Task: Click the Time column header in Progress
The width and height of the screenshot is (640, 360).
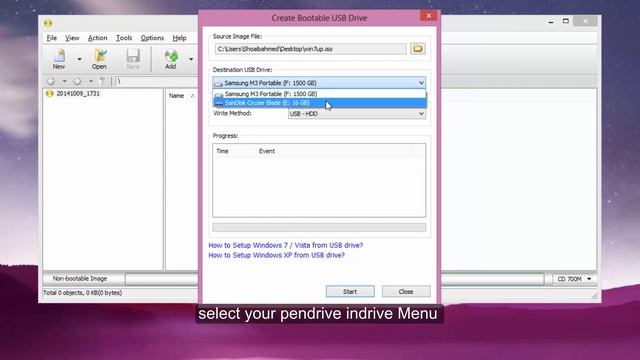Action: 222,151
